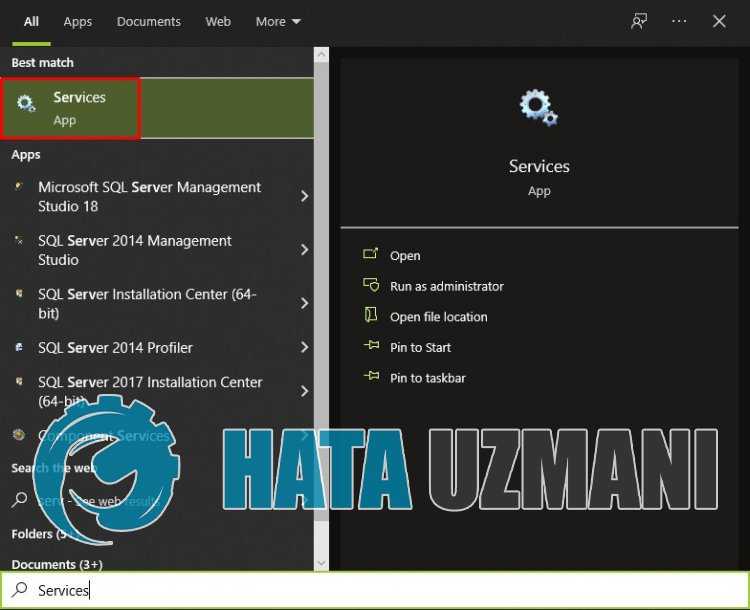Close the search panel with the X

tap(719, 21)
